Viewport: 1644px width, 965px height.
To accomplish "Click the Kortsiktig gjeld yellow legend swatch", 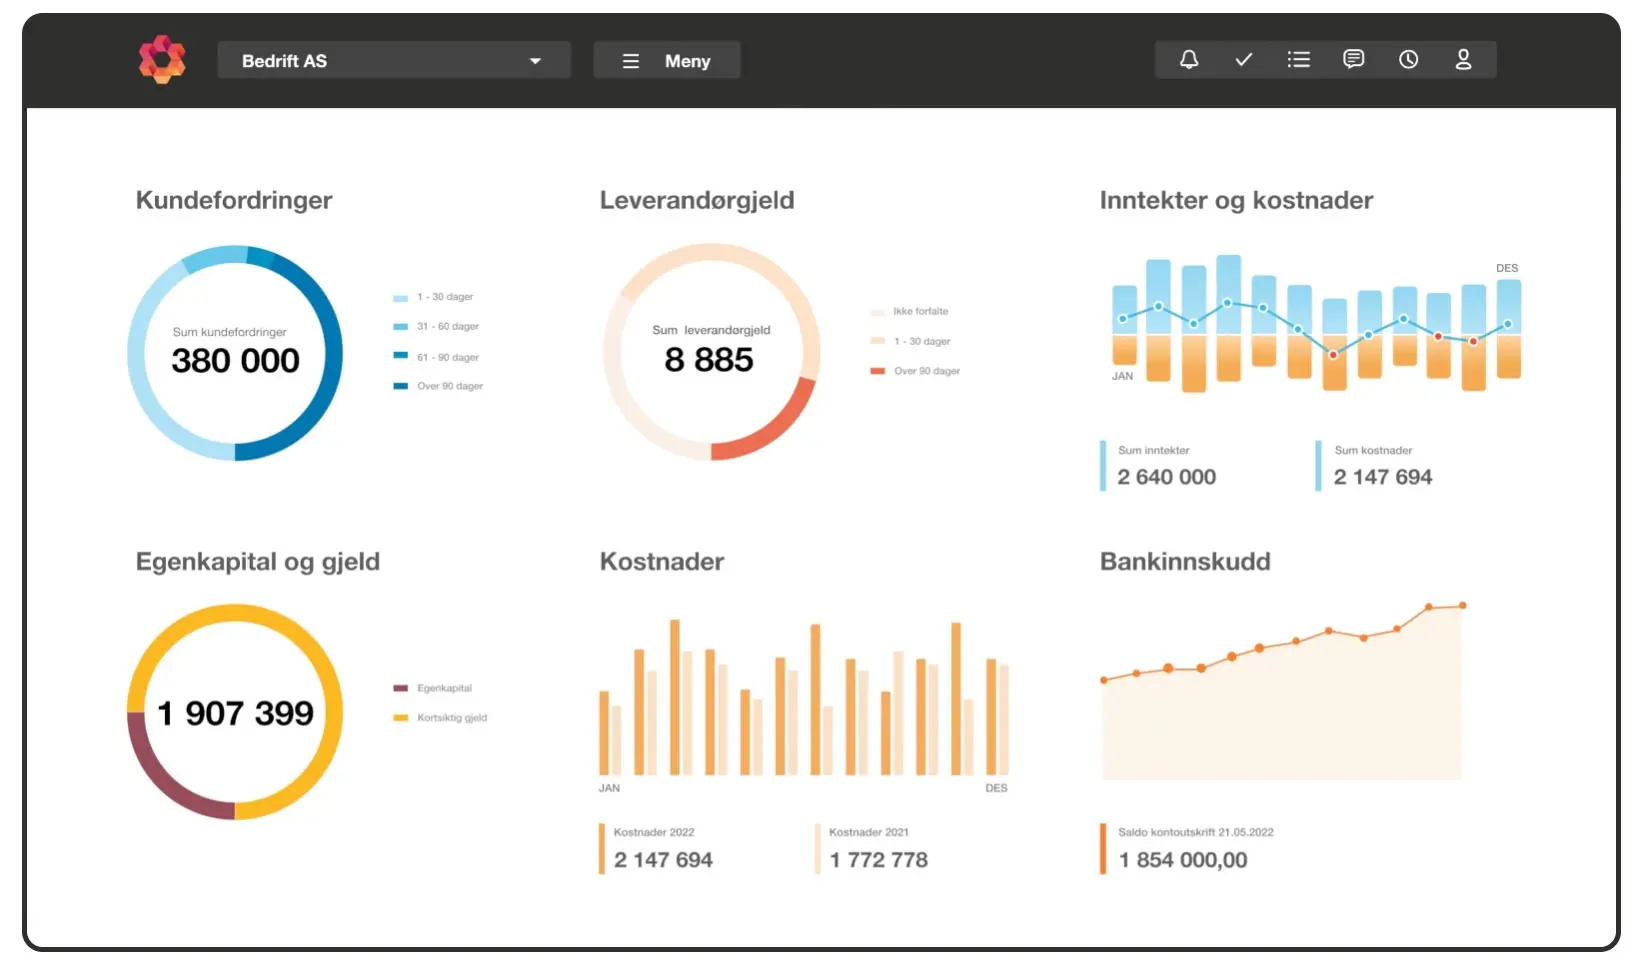I will 401,718.
